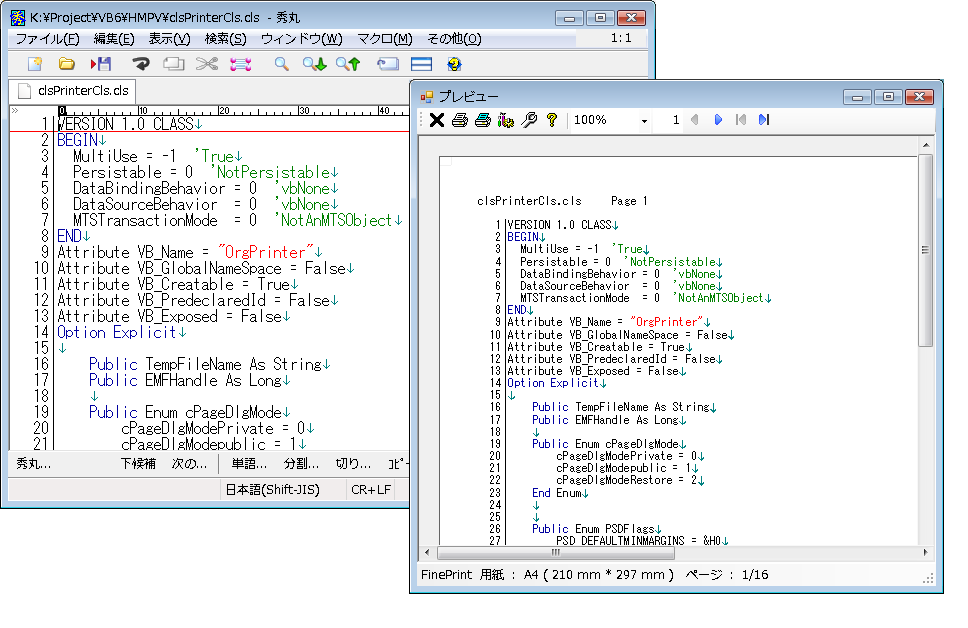Open search with the magnifier icon
Screen dimensions: 968x628
282,64
